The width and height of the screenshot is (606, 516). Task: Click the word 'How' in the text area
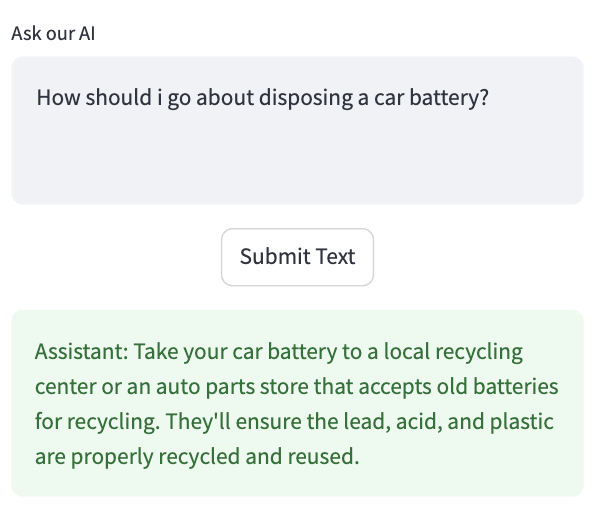click(x=56, y=99)
